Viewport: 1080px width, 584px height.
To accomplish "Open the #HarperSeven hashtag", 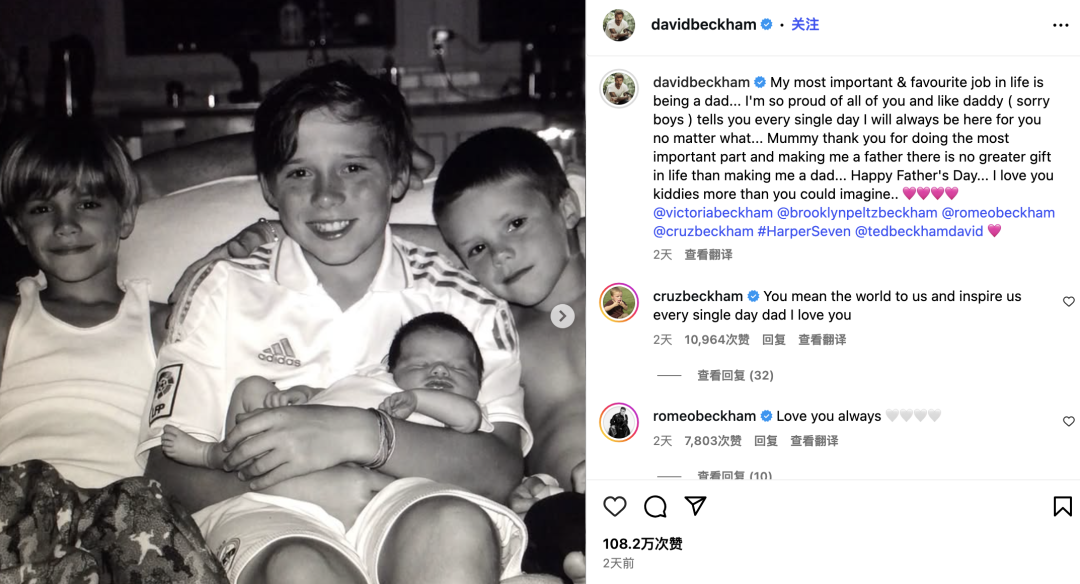I will point(804,231).
